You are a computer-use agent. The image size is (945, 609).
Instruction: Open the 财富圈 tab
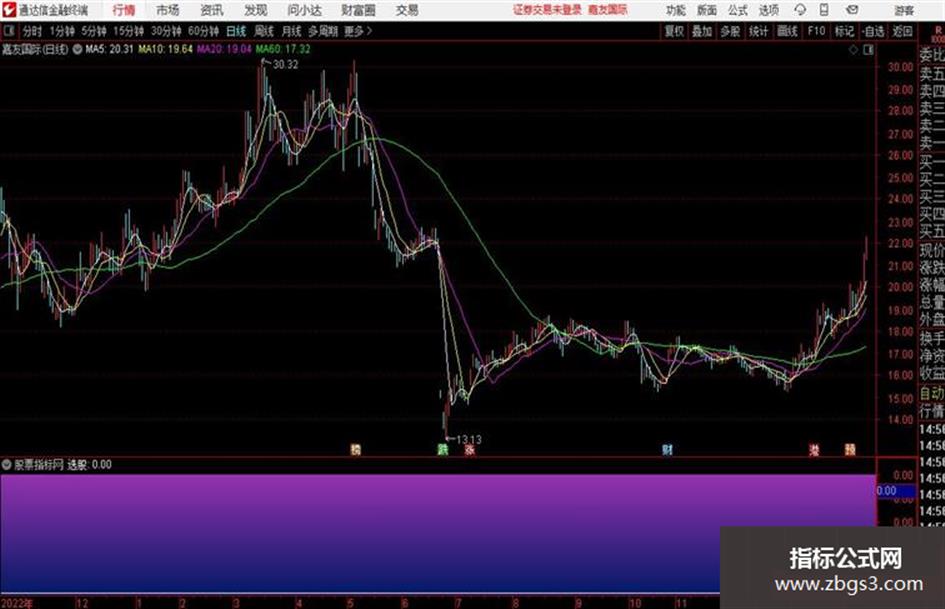[x=358, y=10]
